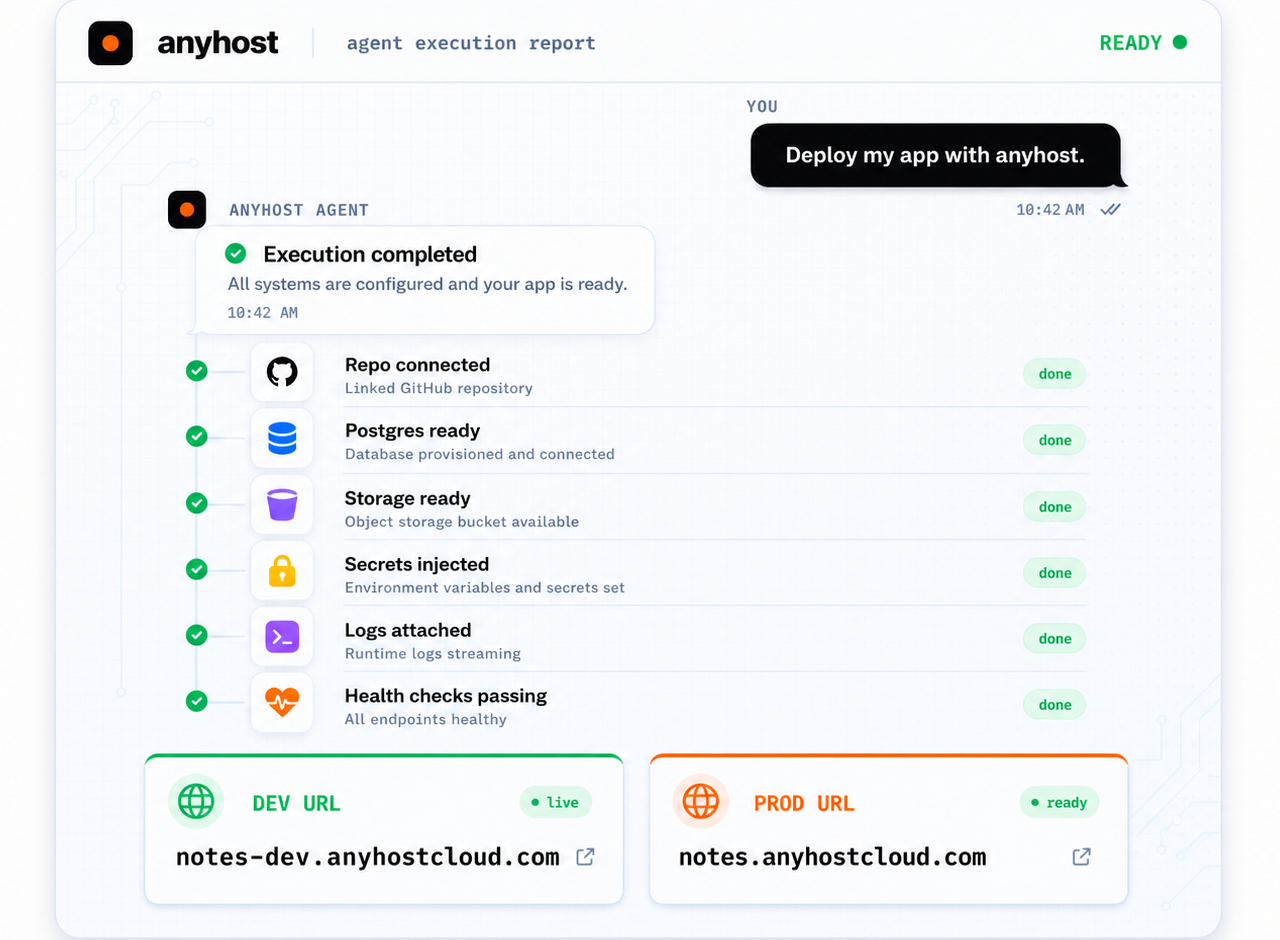Click the green check beside Repo connected
Viewport: 1280px width, 940px height.
coord(197,371)
